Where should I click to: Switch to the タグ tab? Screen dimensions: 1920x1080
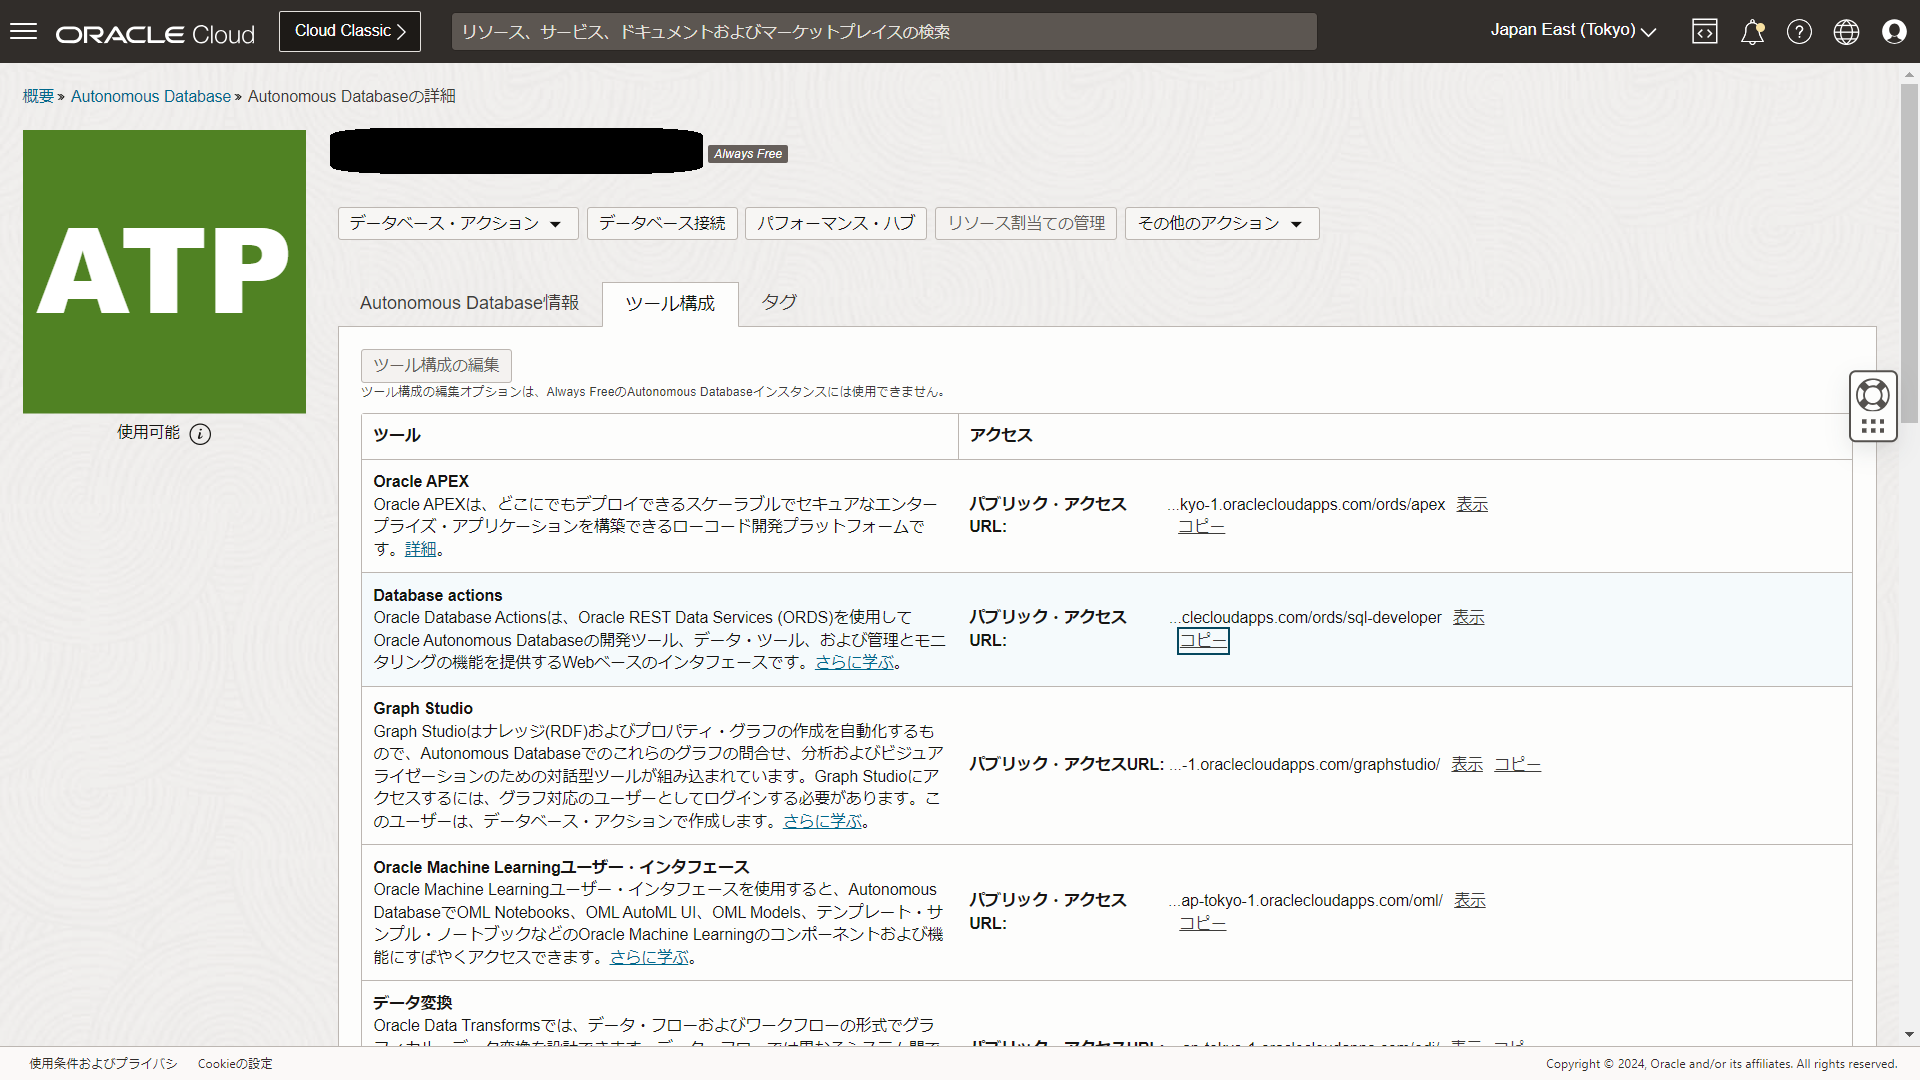coord(778,301)
